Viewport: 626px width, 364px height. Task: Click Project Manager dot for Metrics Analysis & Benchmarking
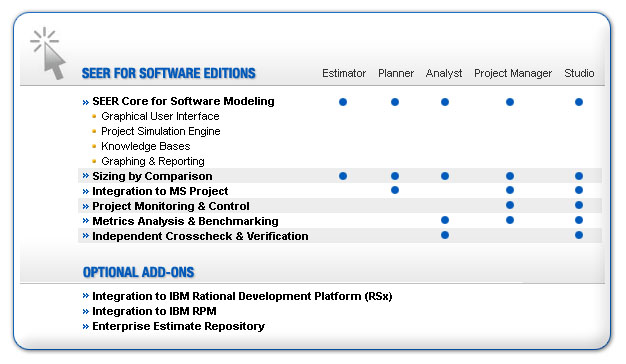pos(510,220)
